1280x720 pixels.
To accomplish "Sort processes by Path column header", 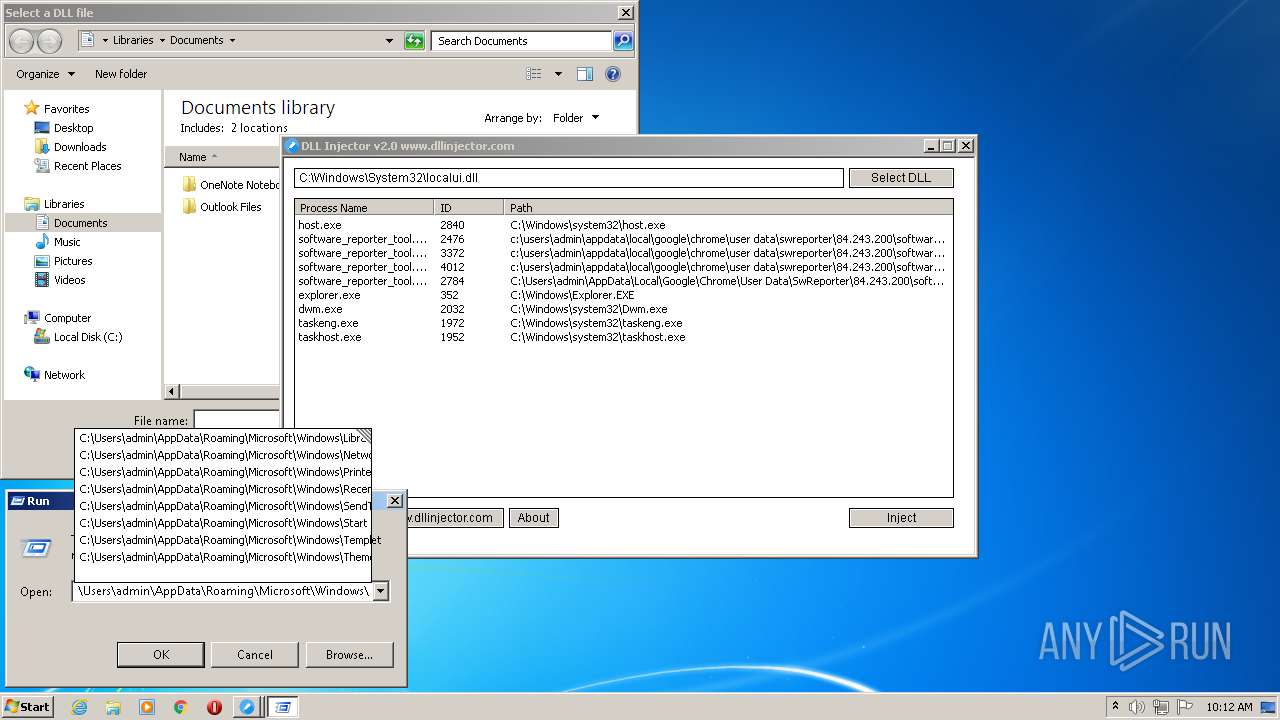I will [728, 208].
